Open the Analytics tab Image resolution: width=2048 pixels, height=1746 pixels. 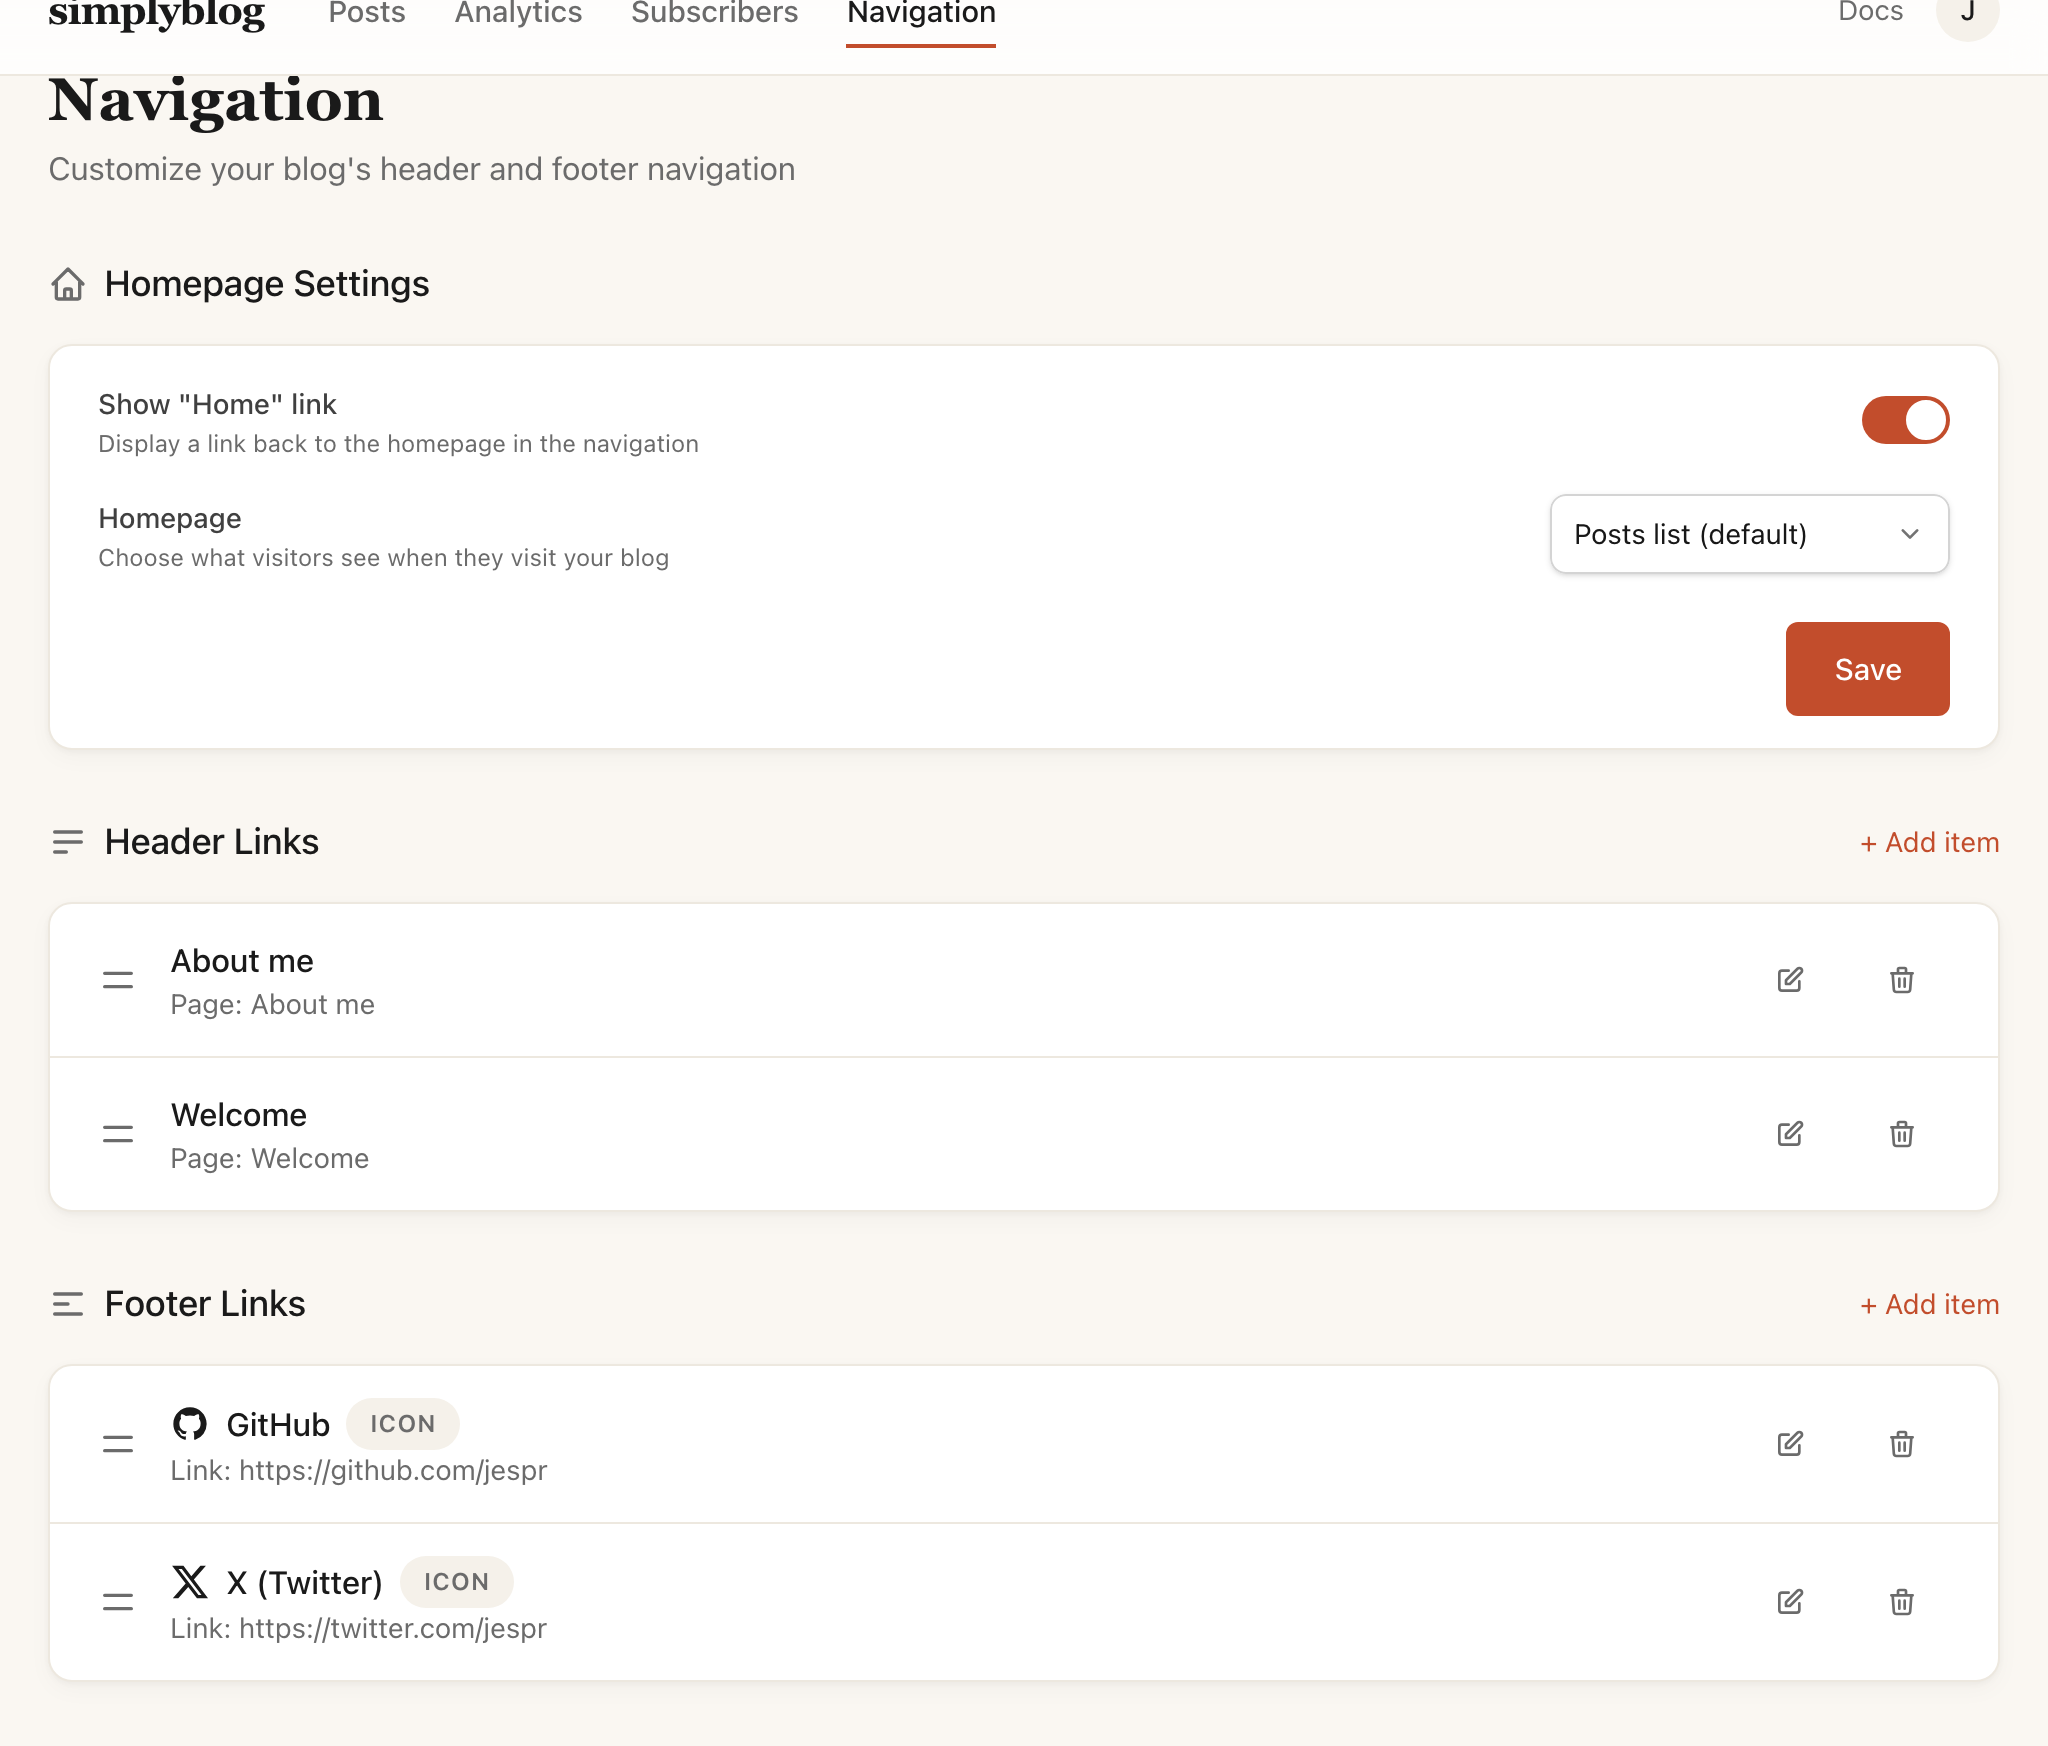[518, 14]
